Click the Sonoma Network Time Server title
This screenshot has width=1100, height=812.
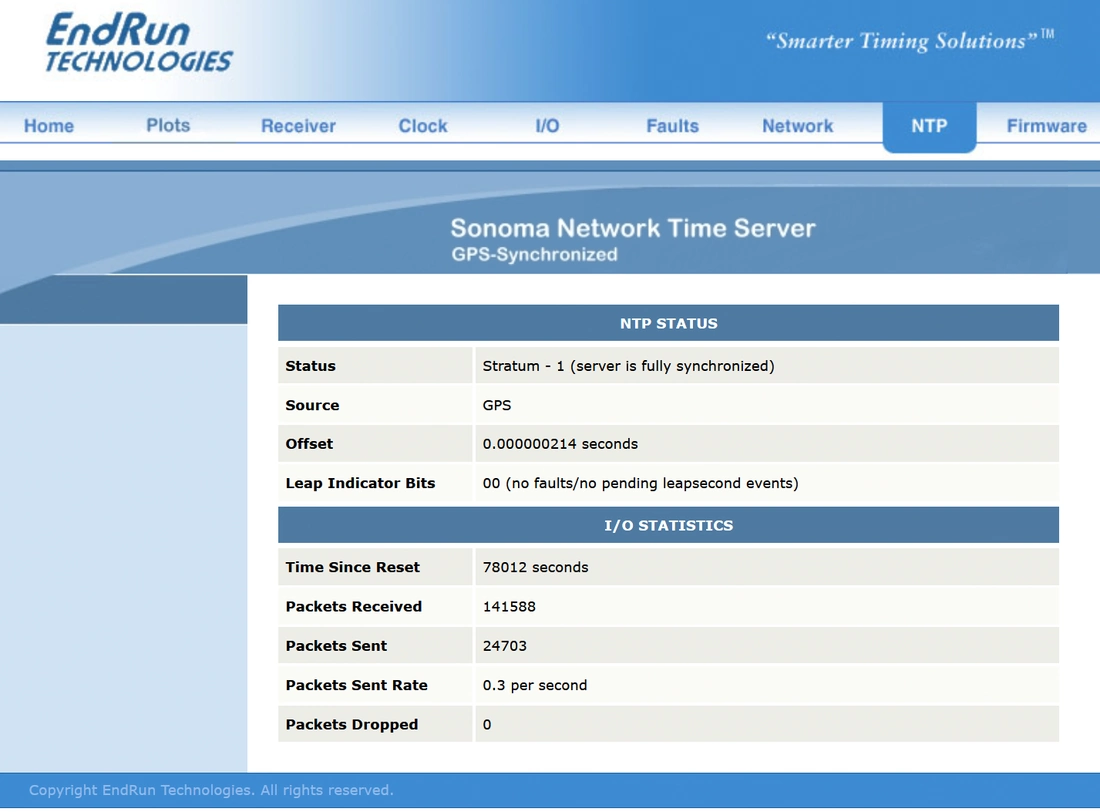tap(633, 228)
